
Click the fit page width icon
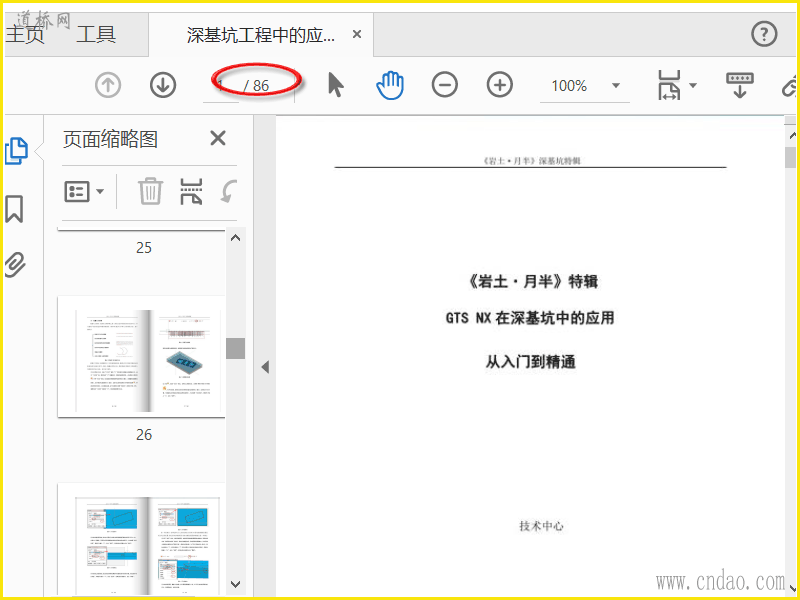pyautogui.click(x=669, y=85)
